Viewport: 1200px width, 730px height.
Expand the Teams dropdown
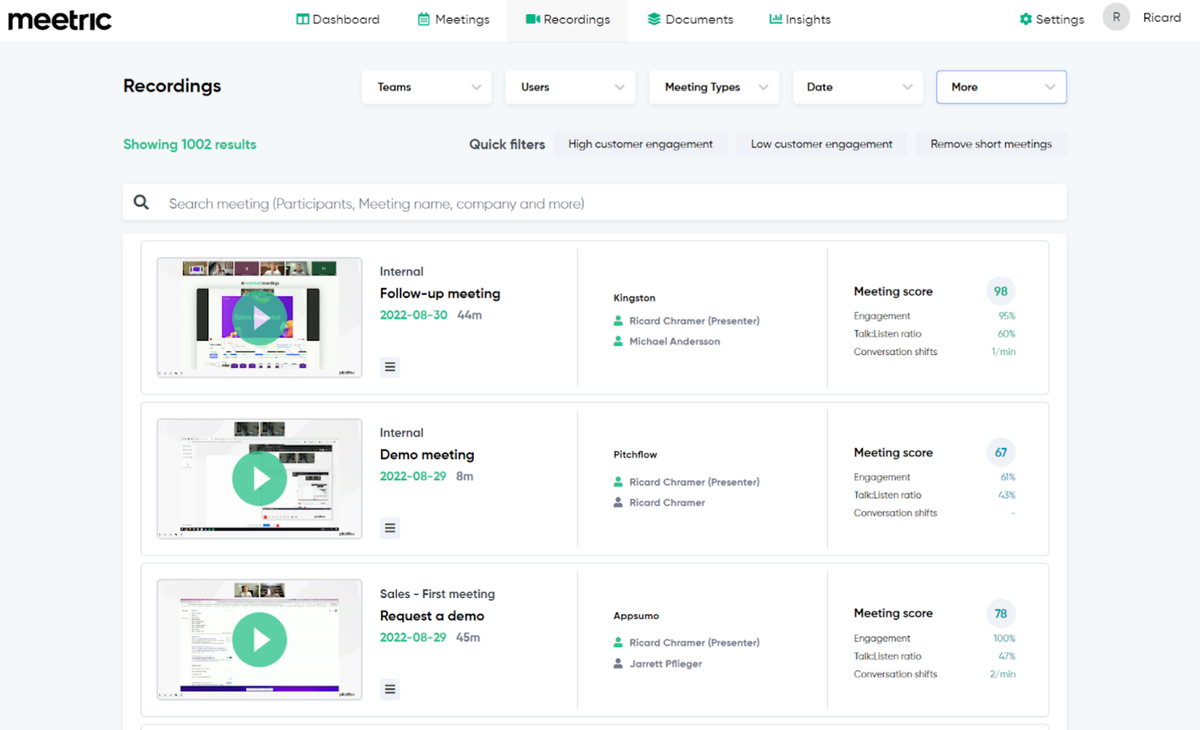pyautogui.click(x=427, y=87)
